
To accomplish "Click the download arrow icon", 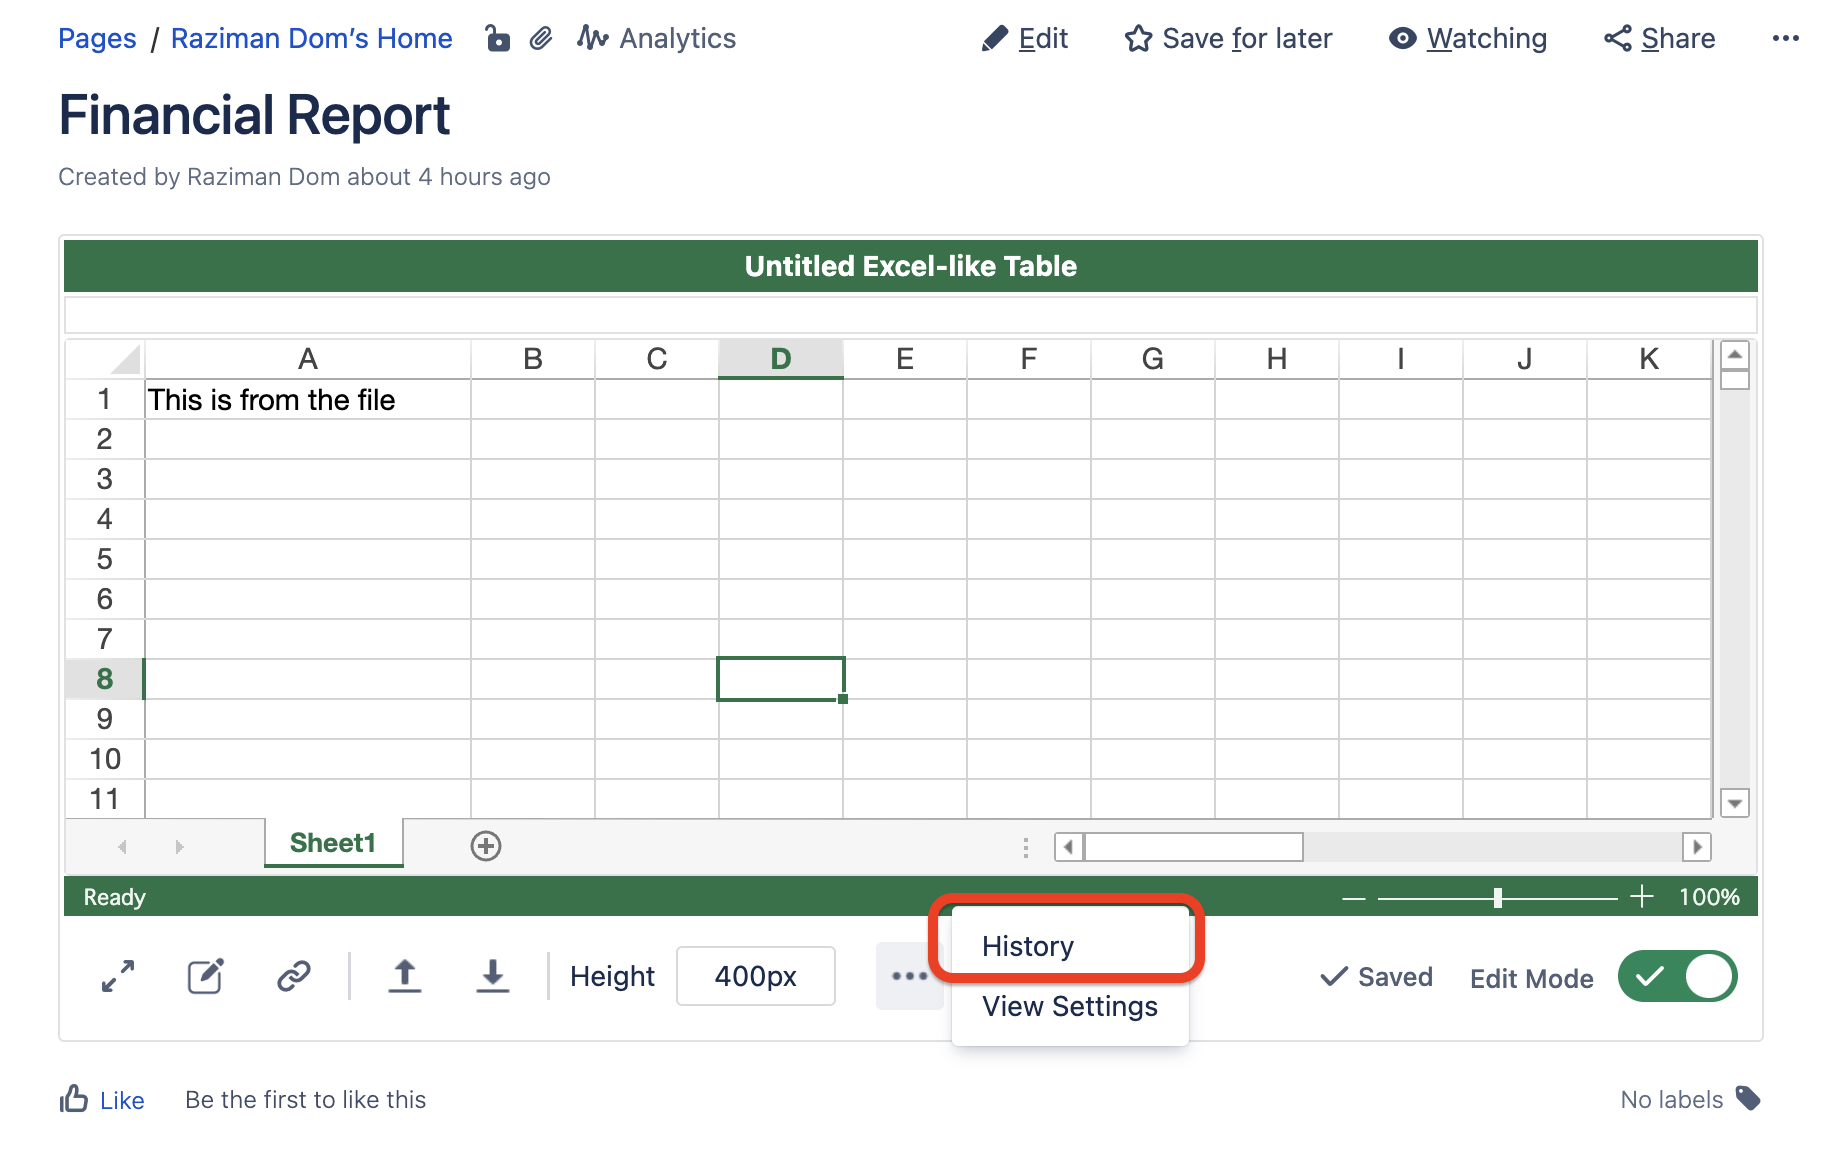I will [x=492, y=976].
